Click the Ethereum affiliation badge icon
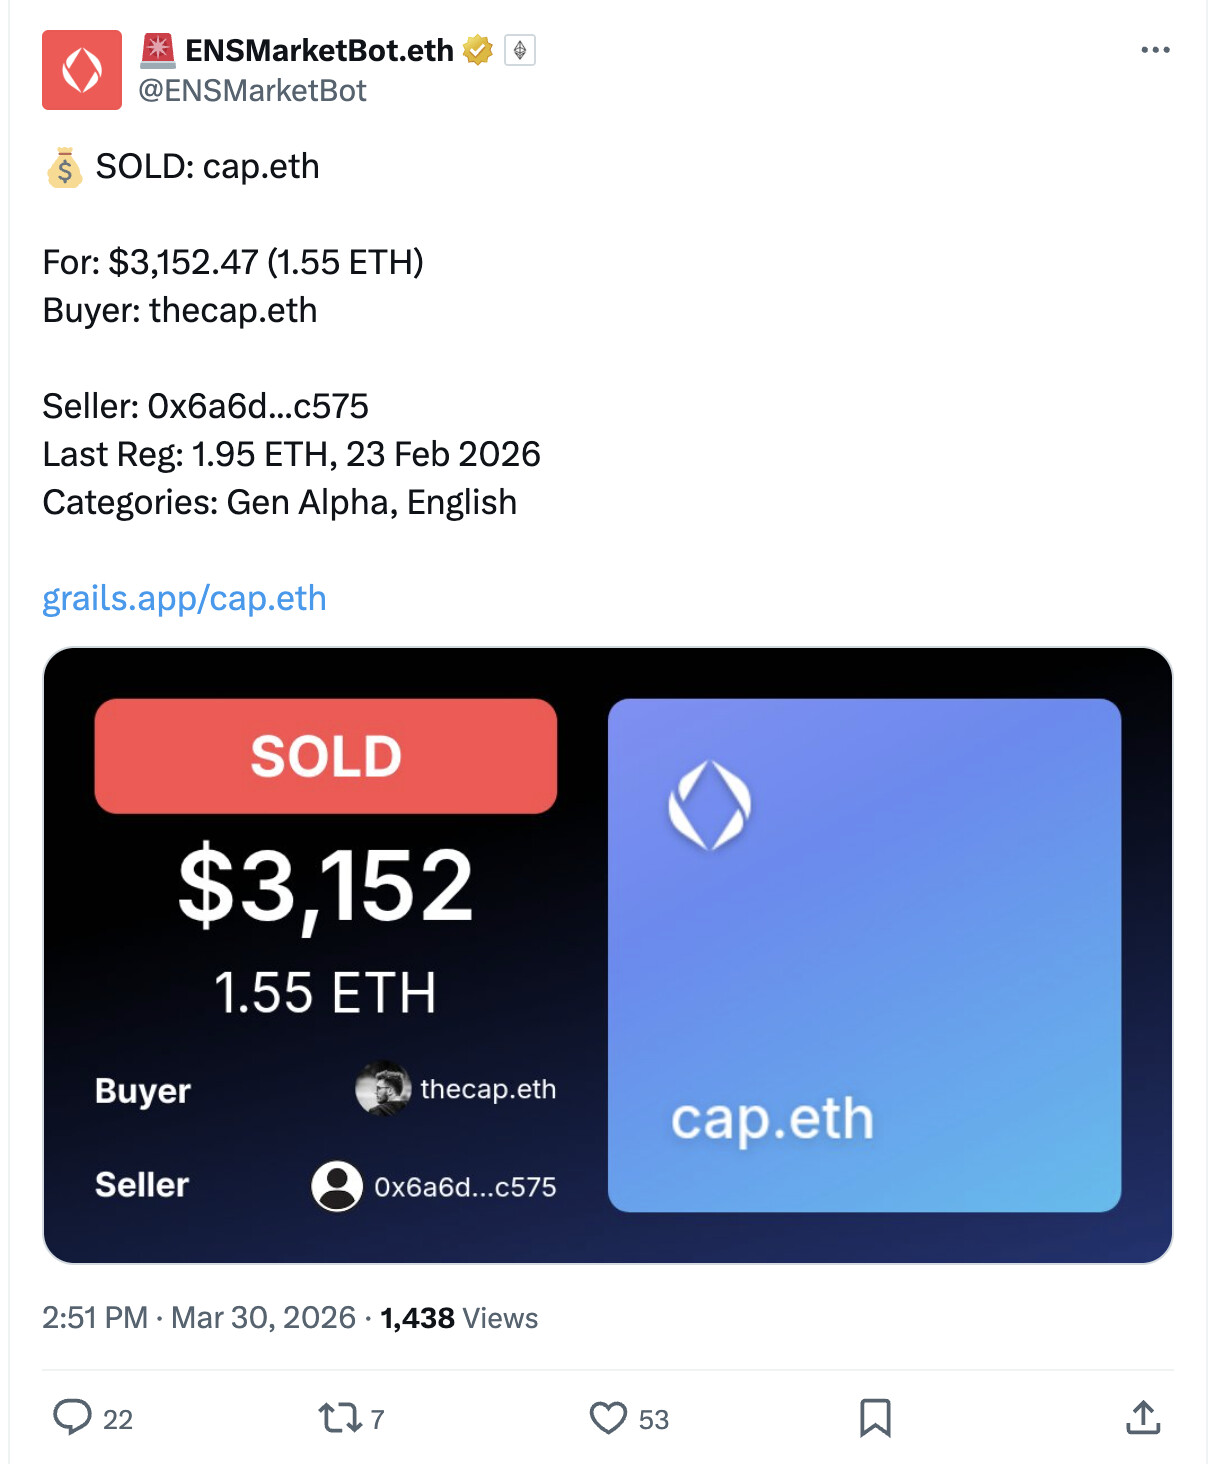This screenshot has width=1212, height=1464. (520, 50)
